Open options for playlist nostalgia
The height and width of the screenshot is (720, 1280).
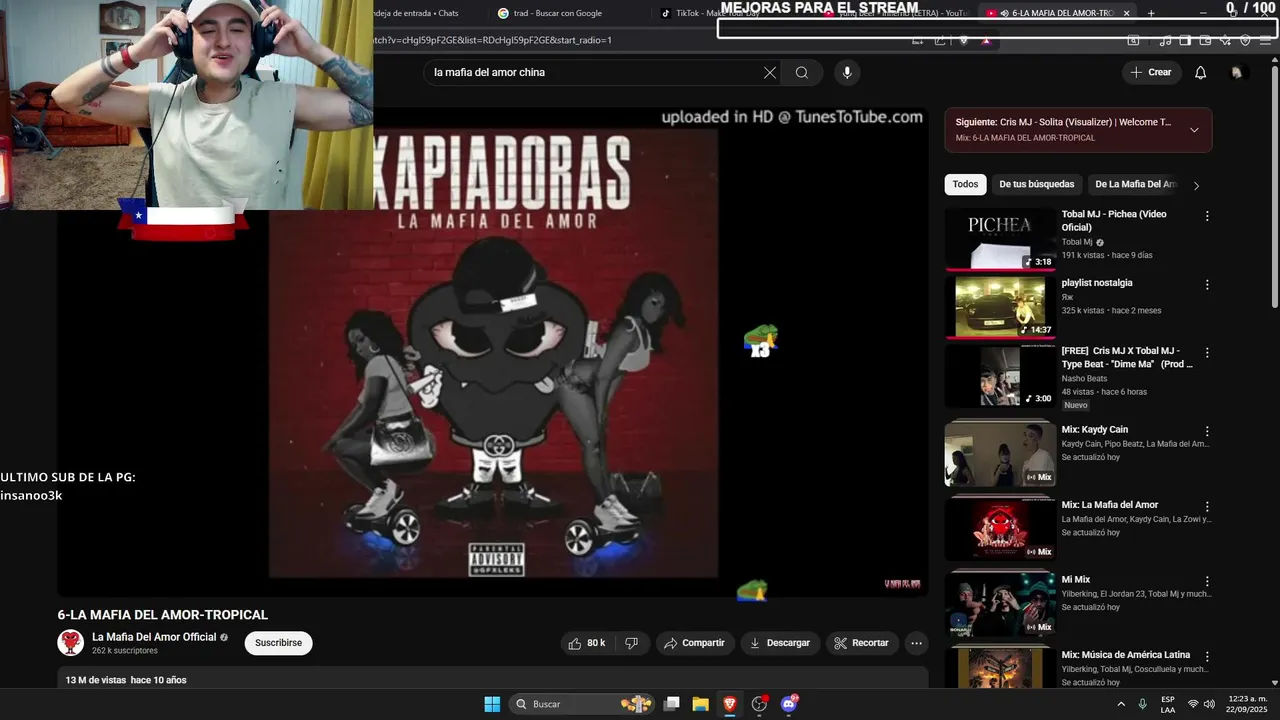(1207, 285)
